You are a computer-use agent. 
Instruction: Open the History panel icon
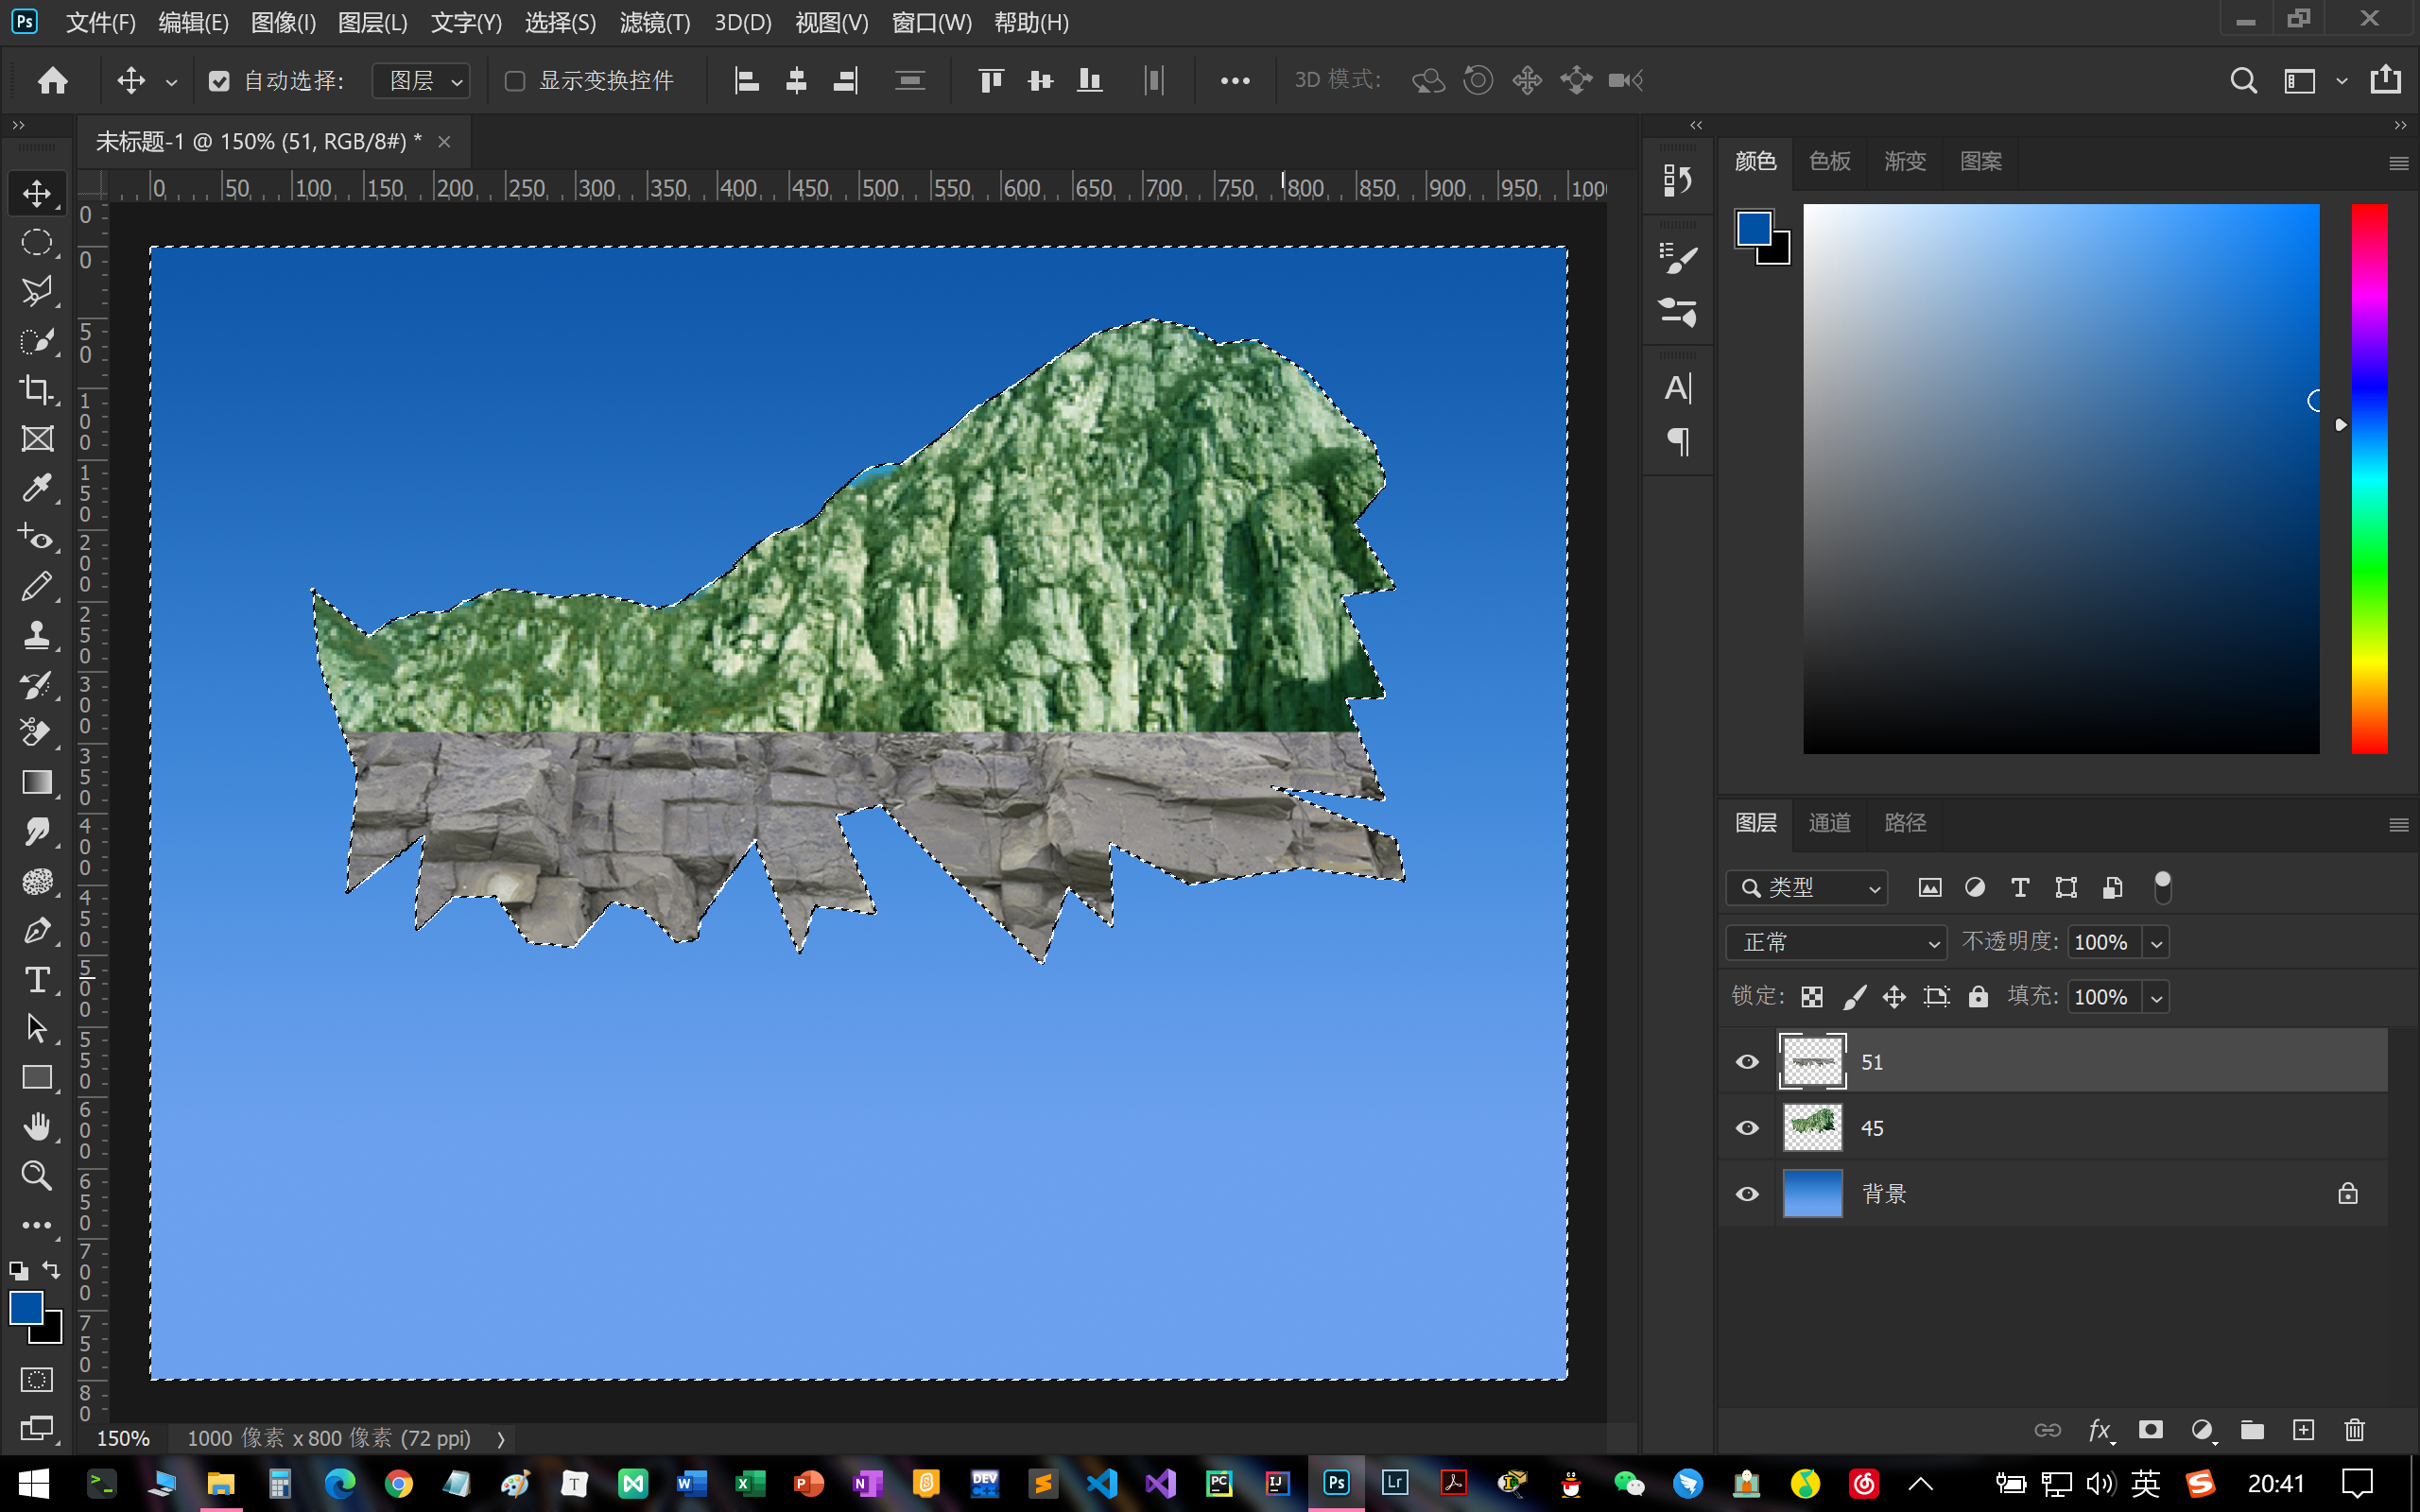click(x=1677, y=180)
